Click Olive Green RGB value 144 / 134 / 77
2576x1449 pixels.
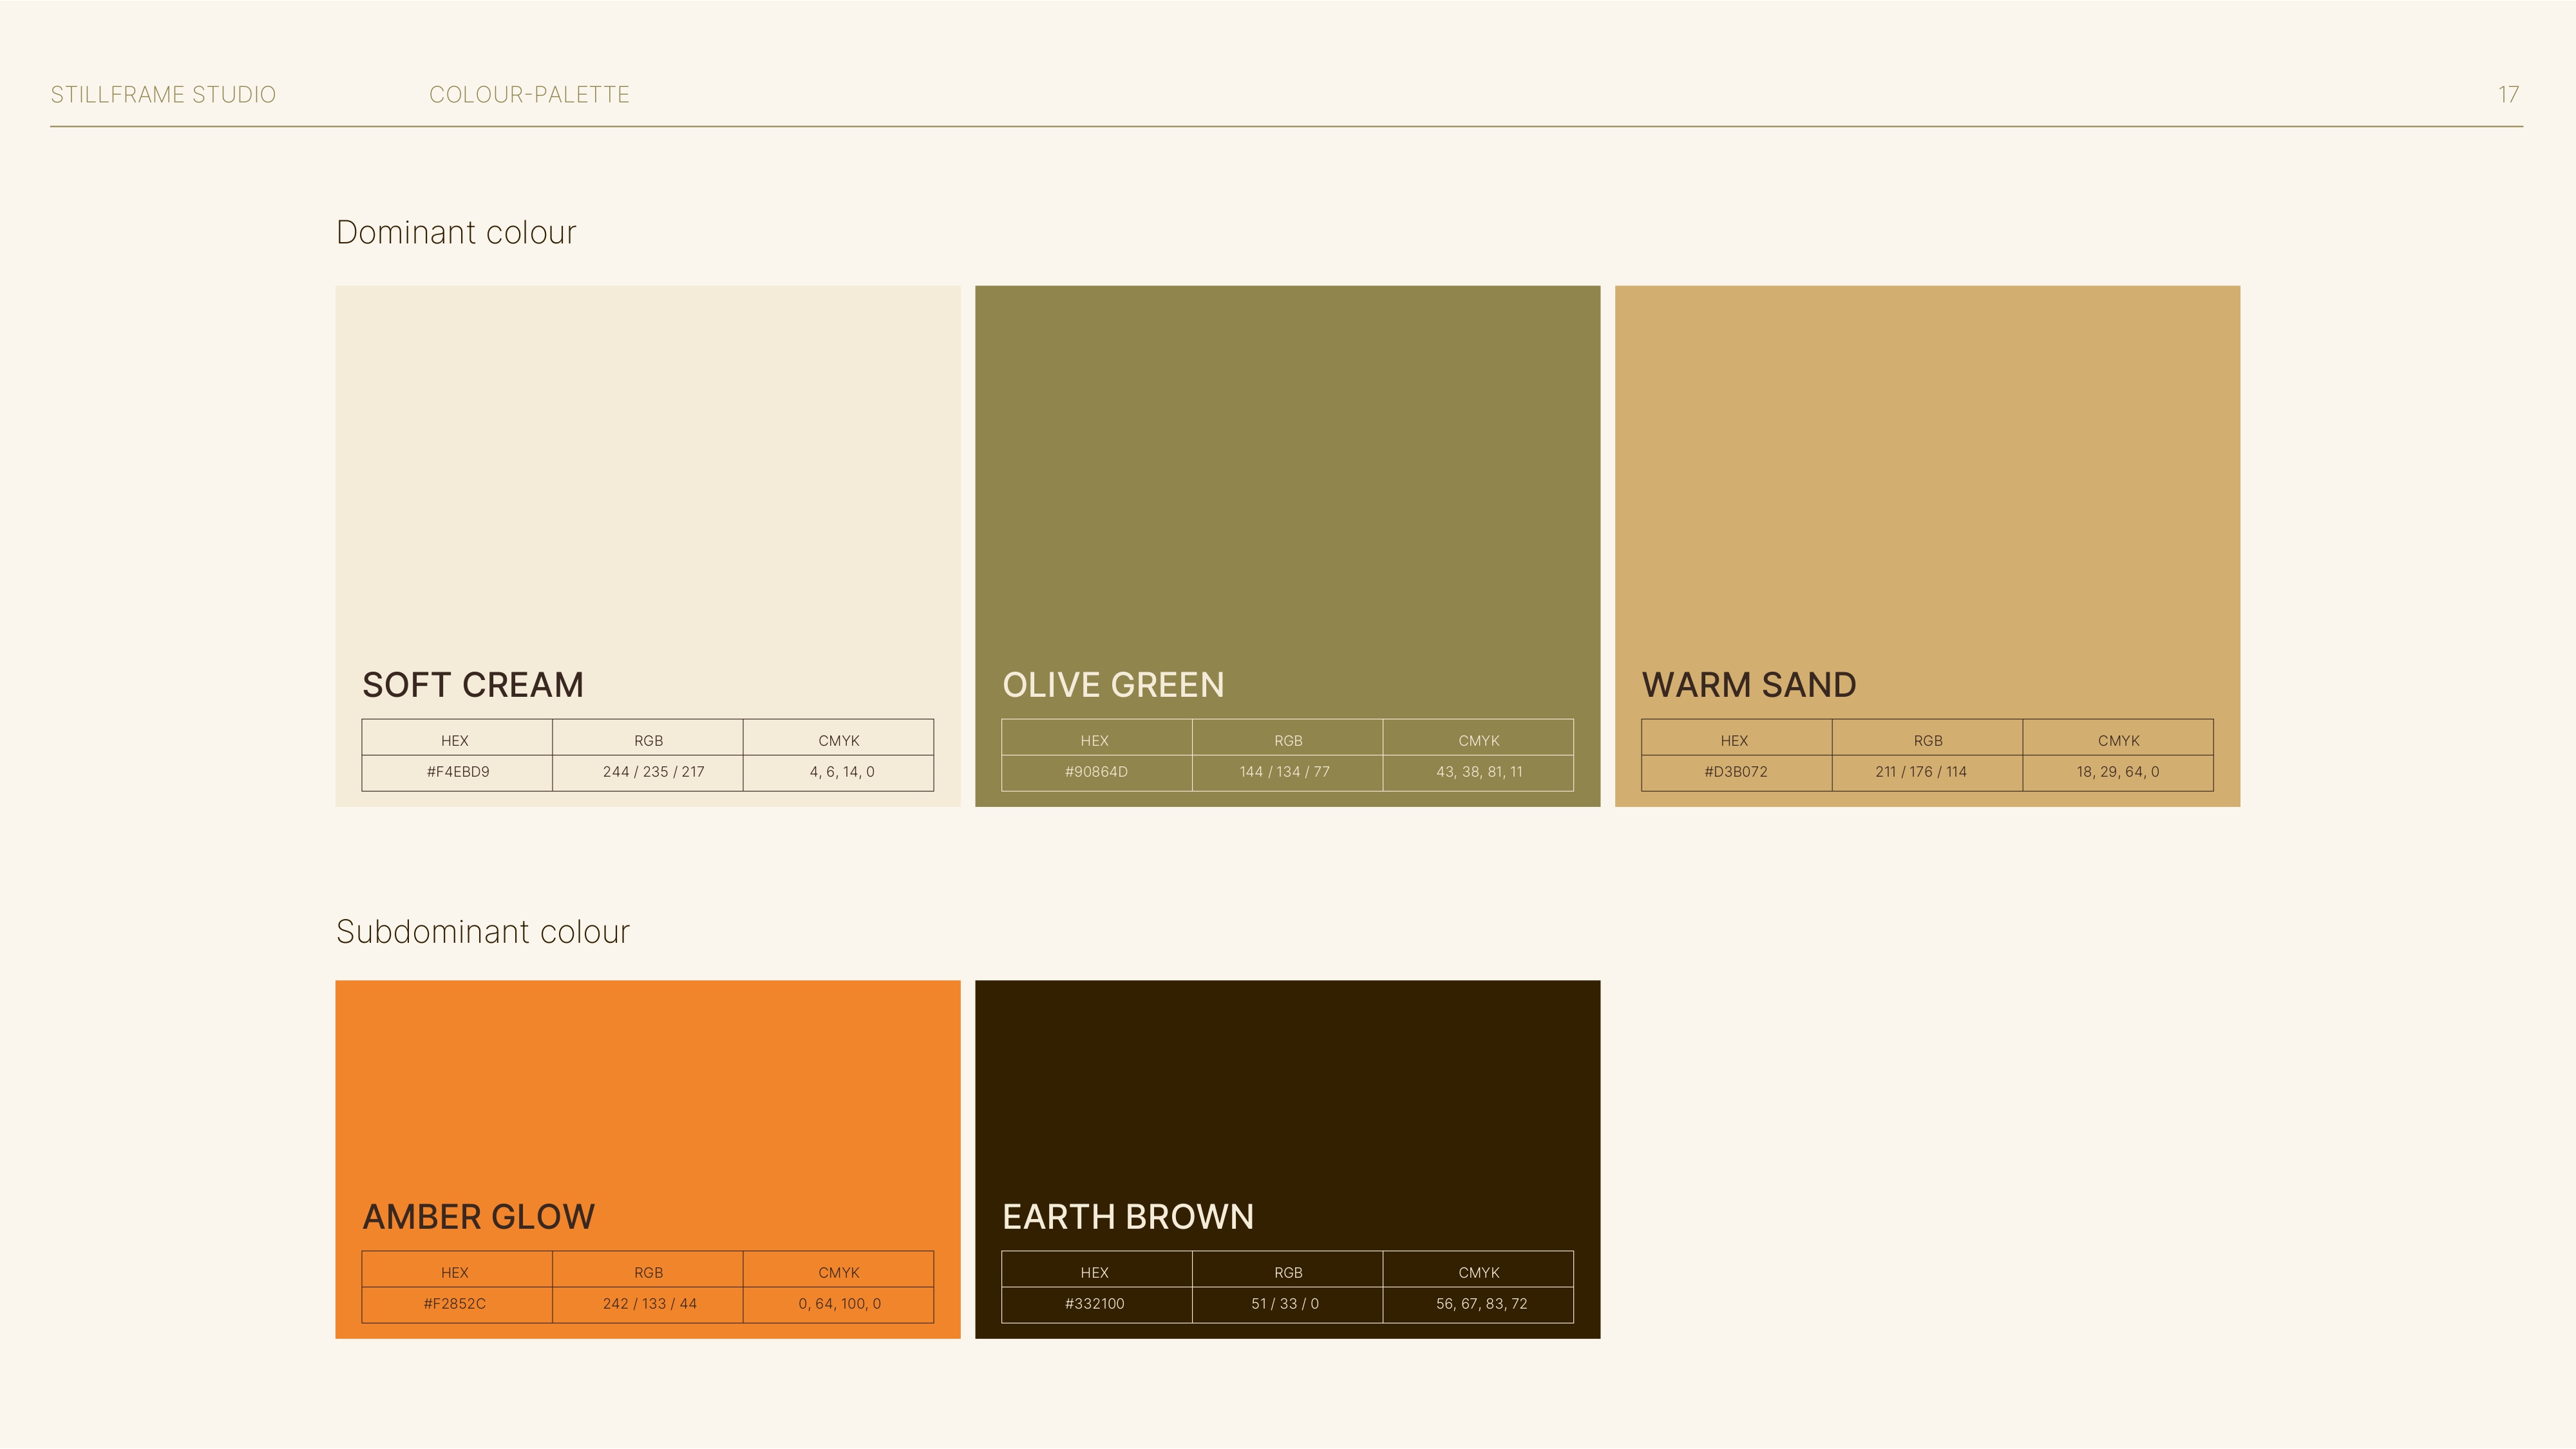(x=1284, y=772)
